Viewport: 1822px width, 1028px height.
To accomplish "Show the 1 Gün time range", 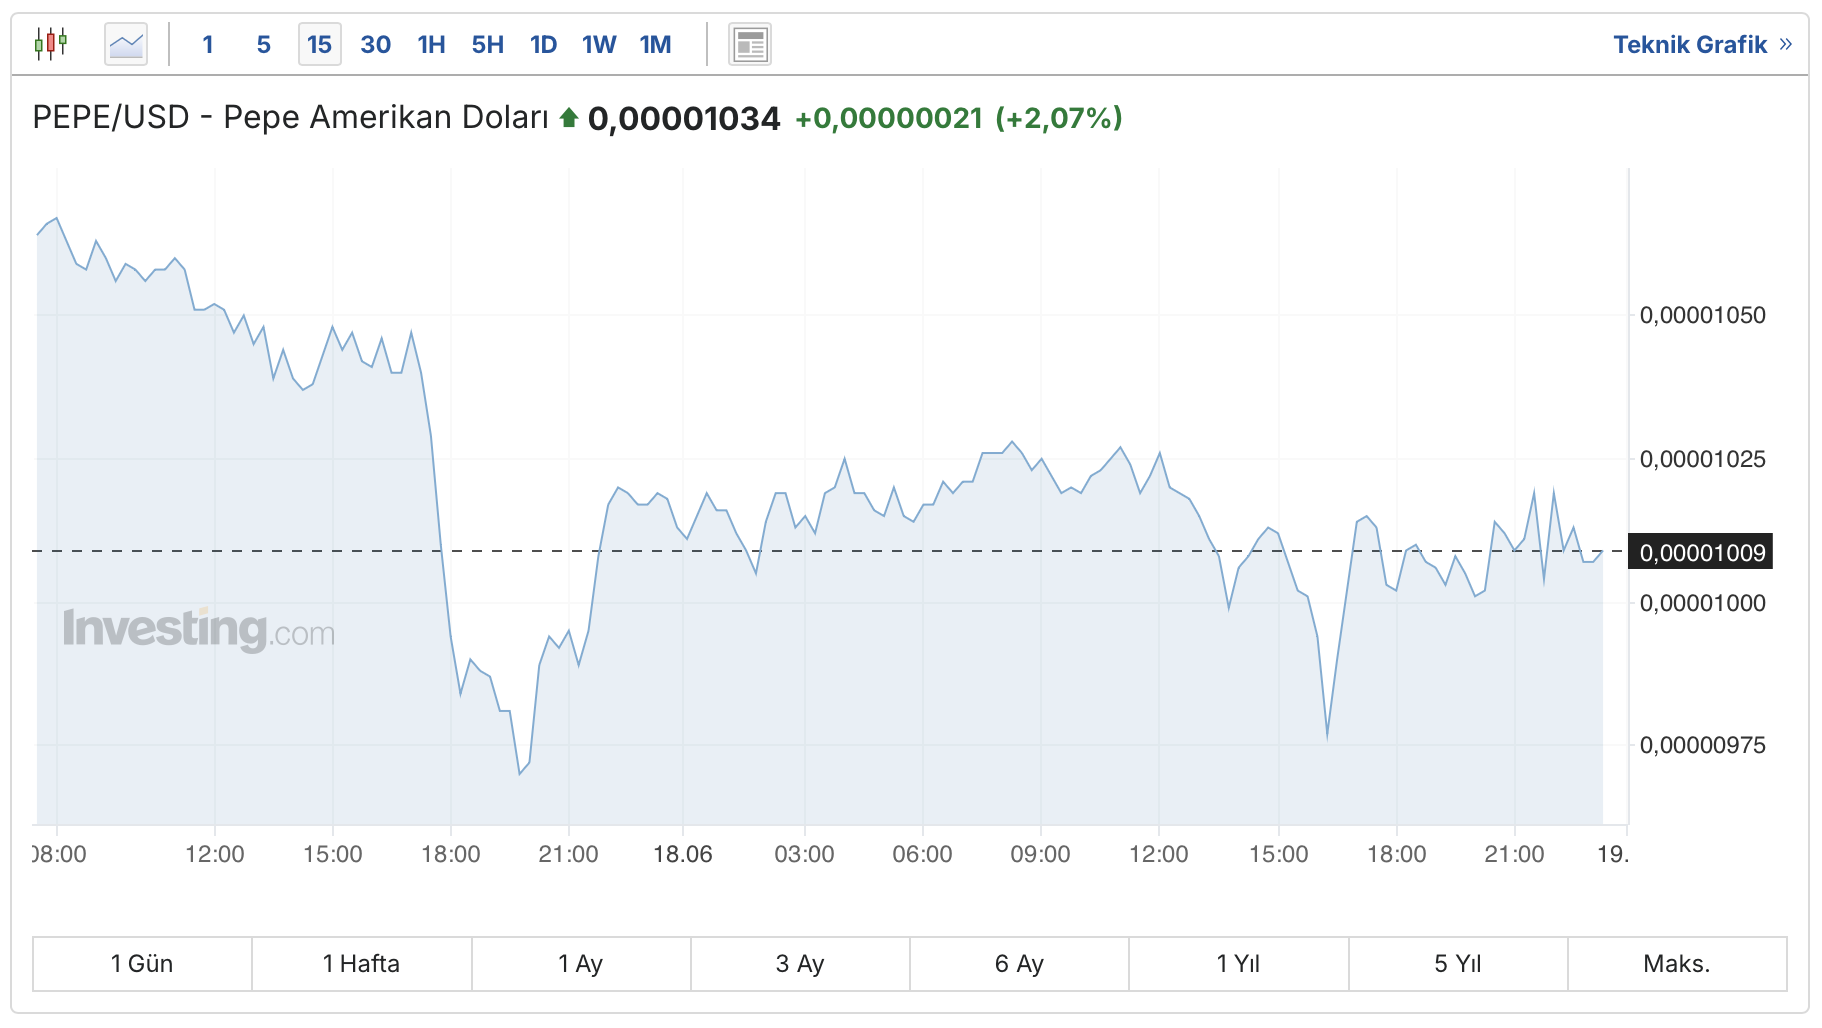I will pyautogui.click(x=142, y=964).
